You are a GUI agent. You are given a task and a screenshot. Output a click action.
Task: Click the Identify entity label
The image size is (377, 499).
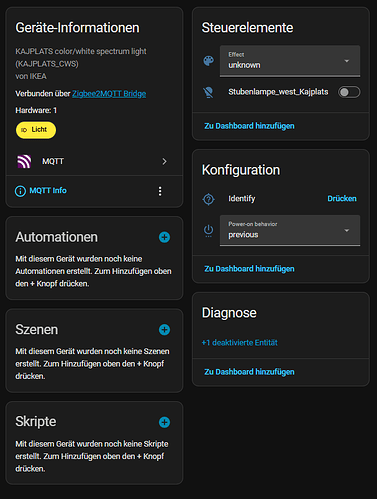pyautogui.click(x=242, y=199)
